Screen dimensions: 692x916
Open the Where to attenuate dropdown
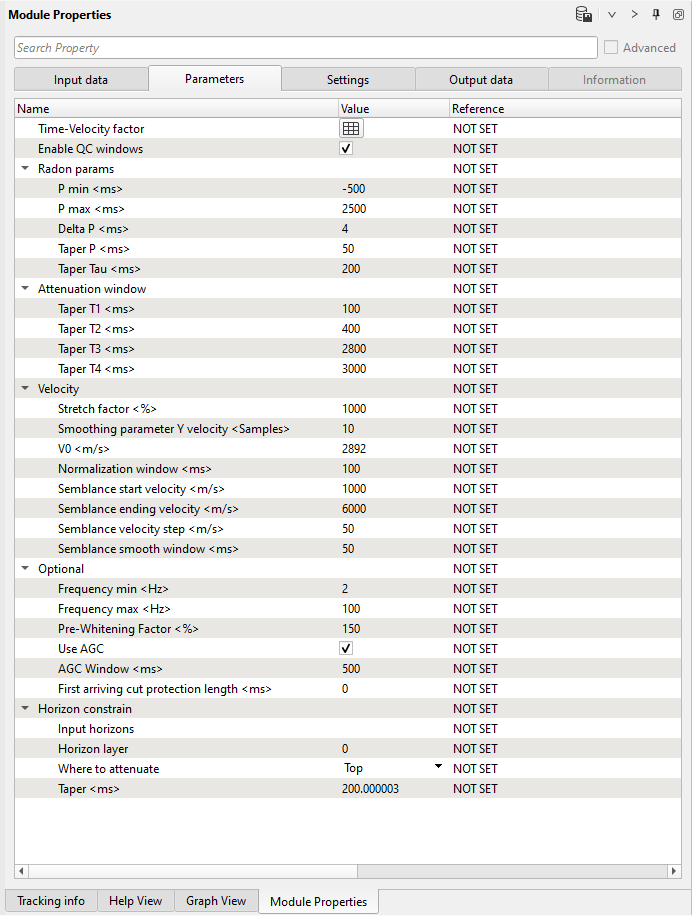click(437, 768)
